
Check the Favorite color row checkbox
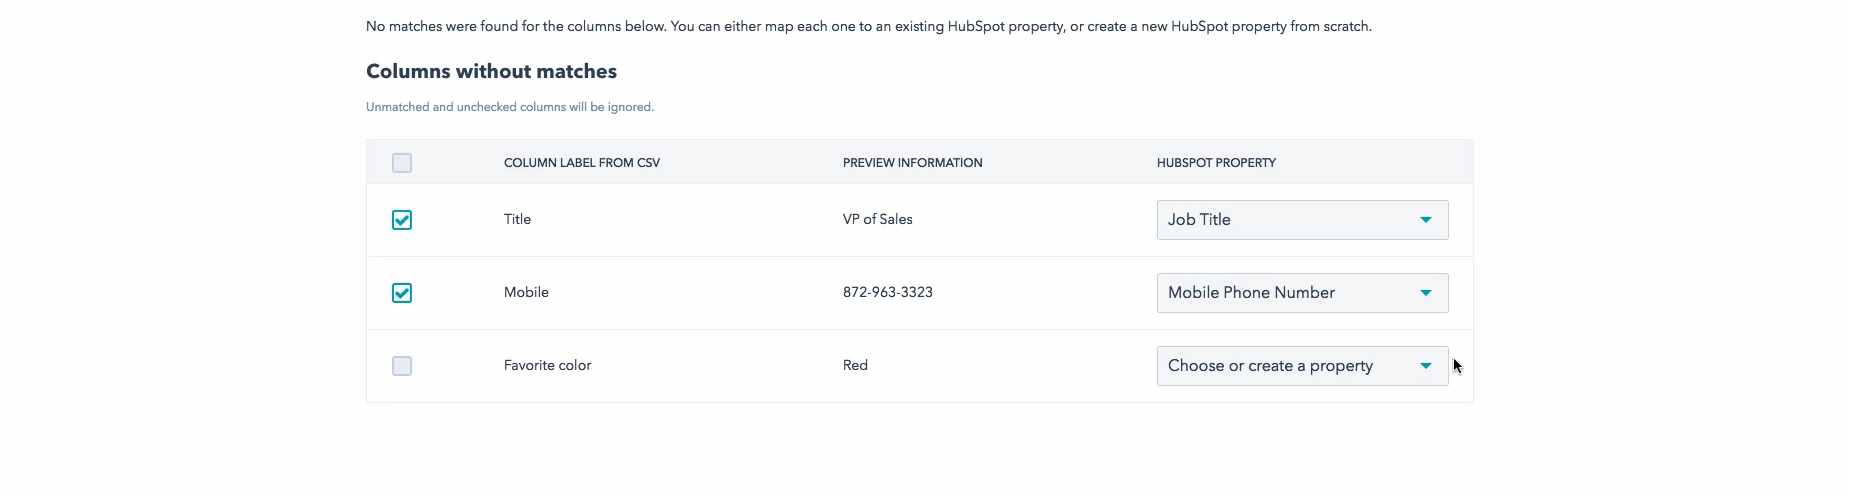pyautogui.click(x=402, y=366)
